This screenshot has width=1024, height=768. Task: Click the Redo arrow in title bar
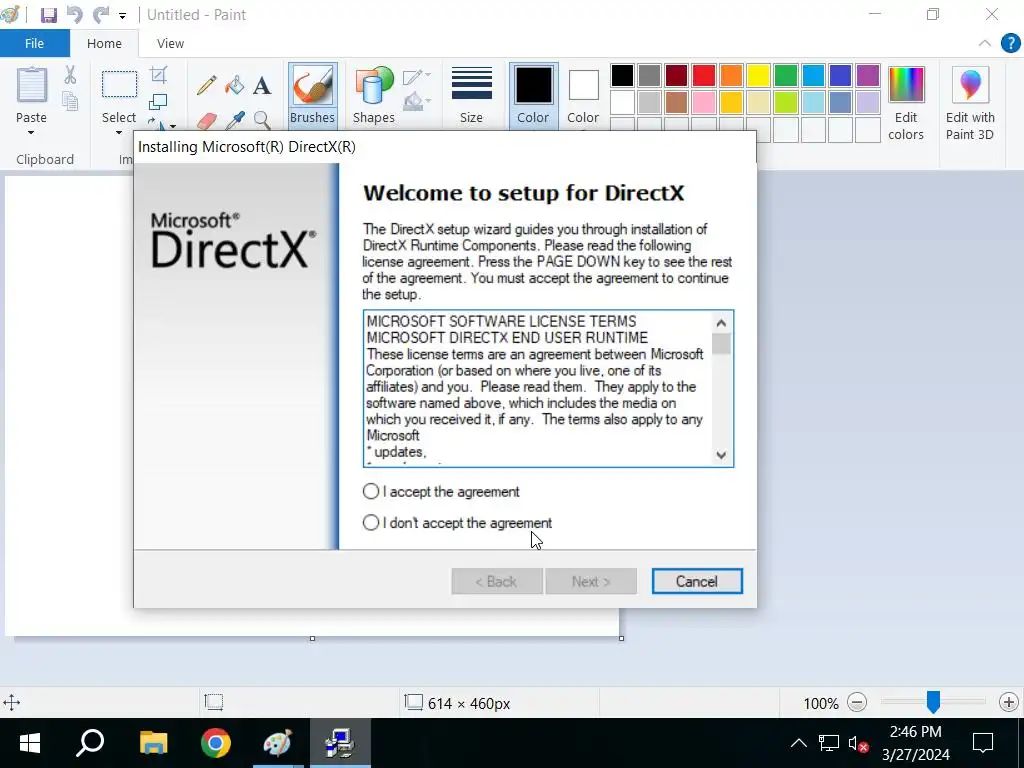(x=101, y=14)
